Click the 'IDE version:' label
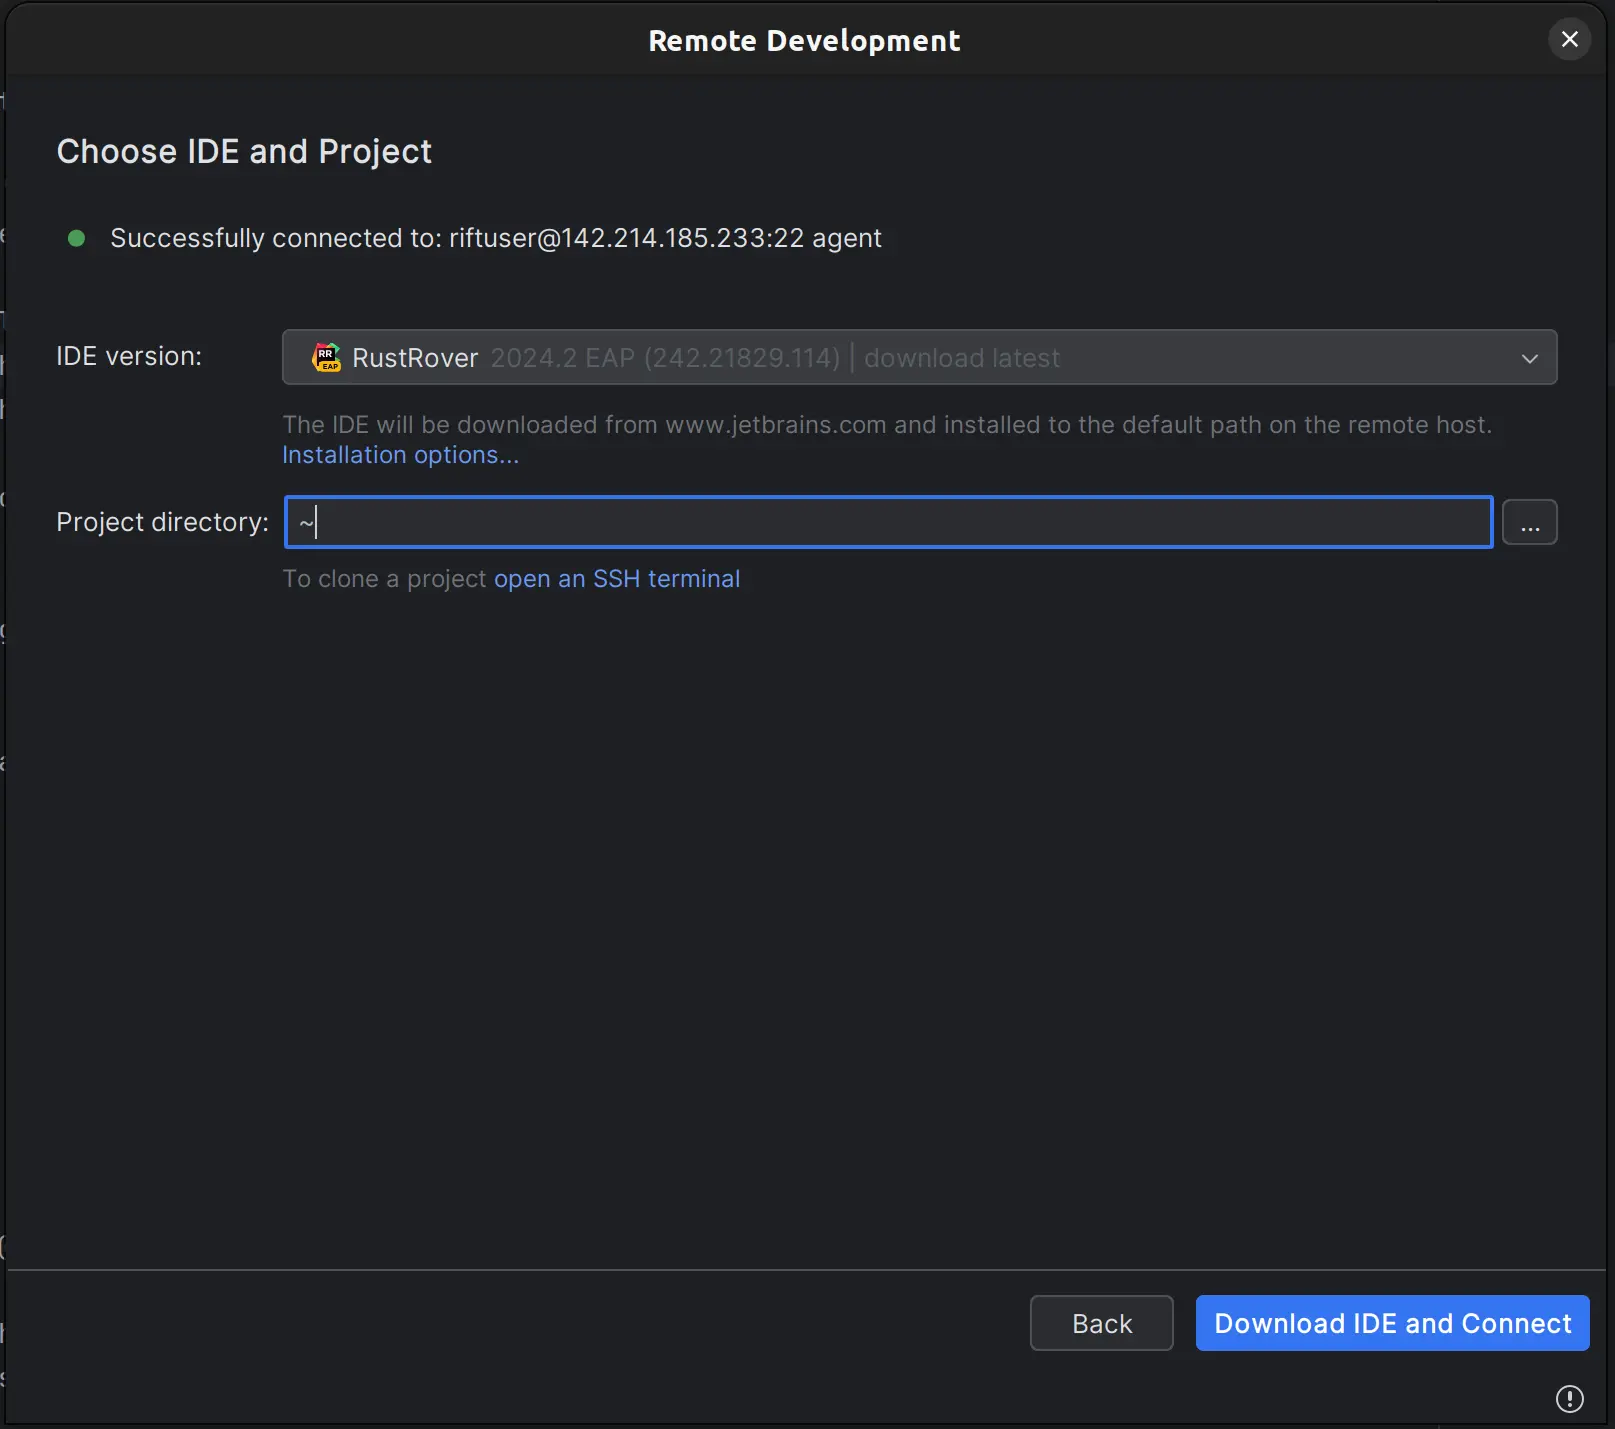Viewport: 1615px width, 1429px height. click(129, 356)
